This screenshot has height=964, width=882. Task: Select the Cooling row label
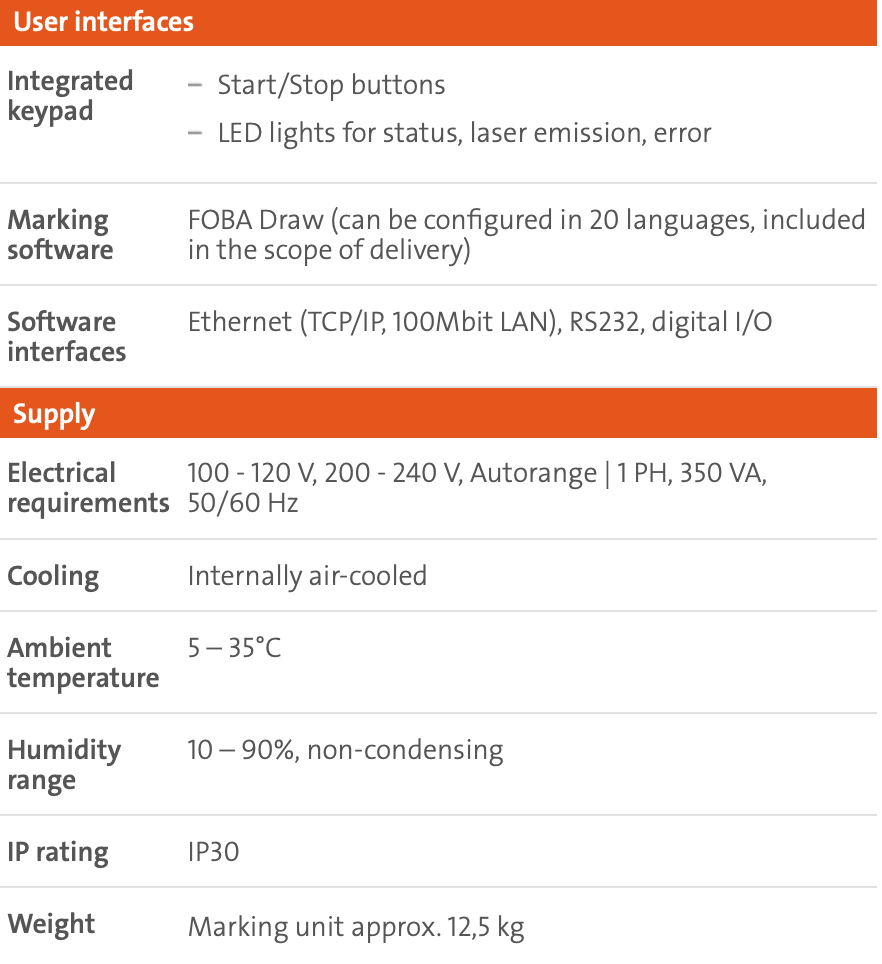pos(53,577)
